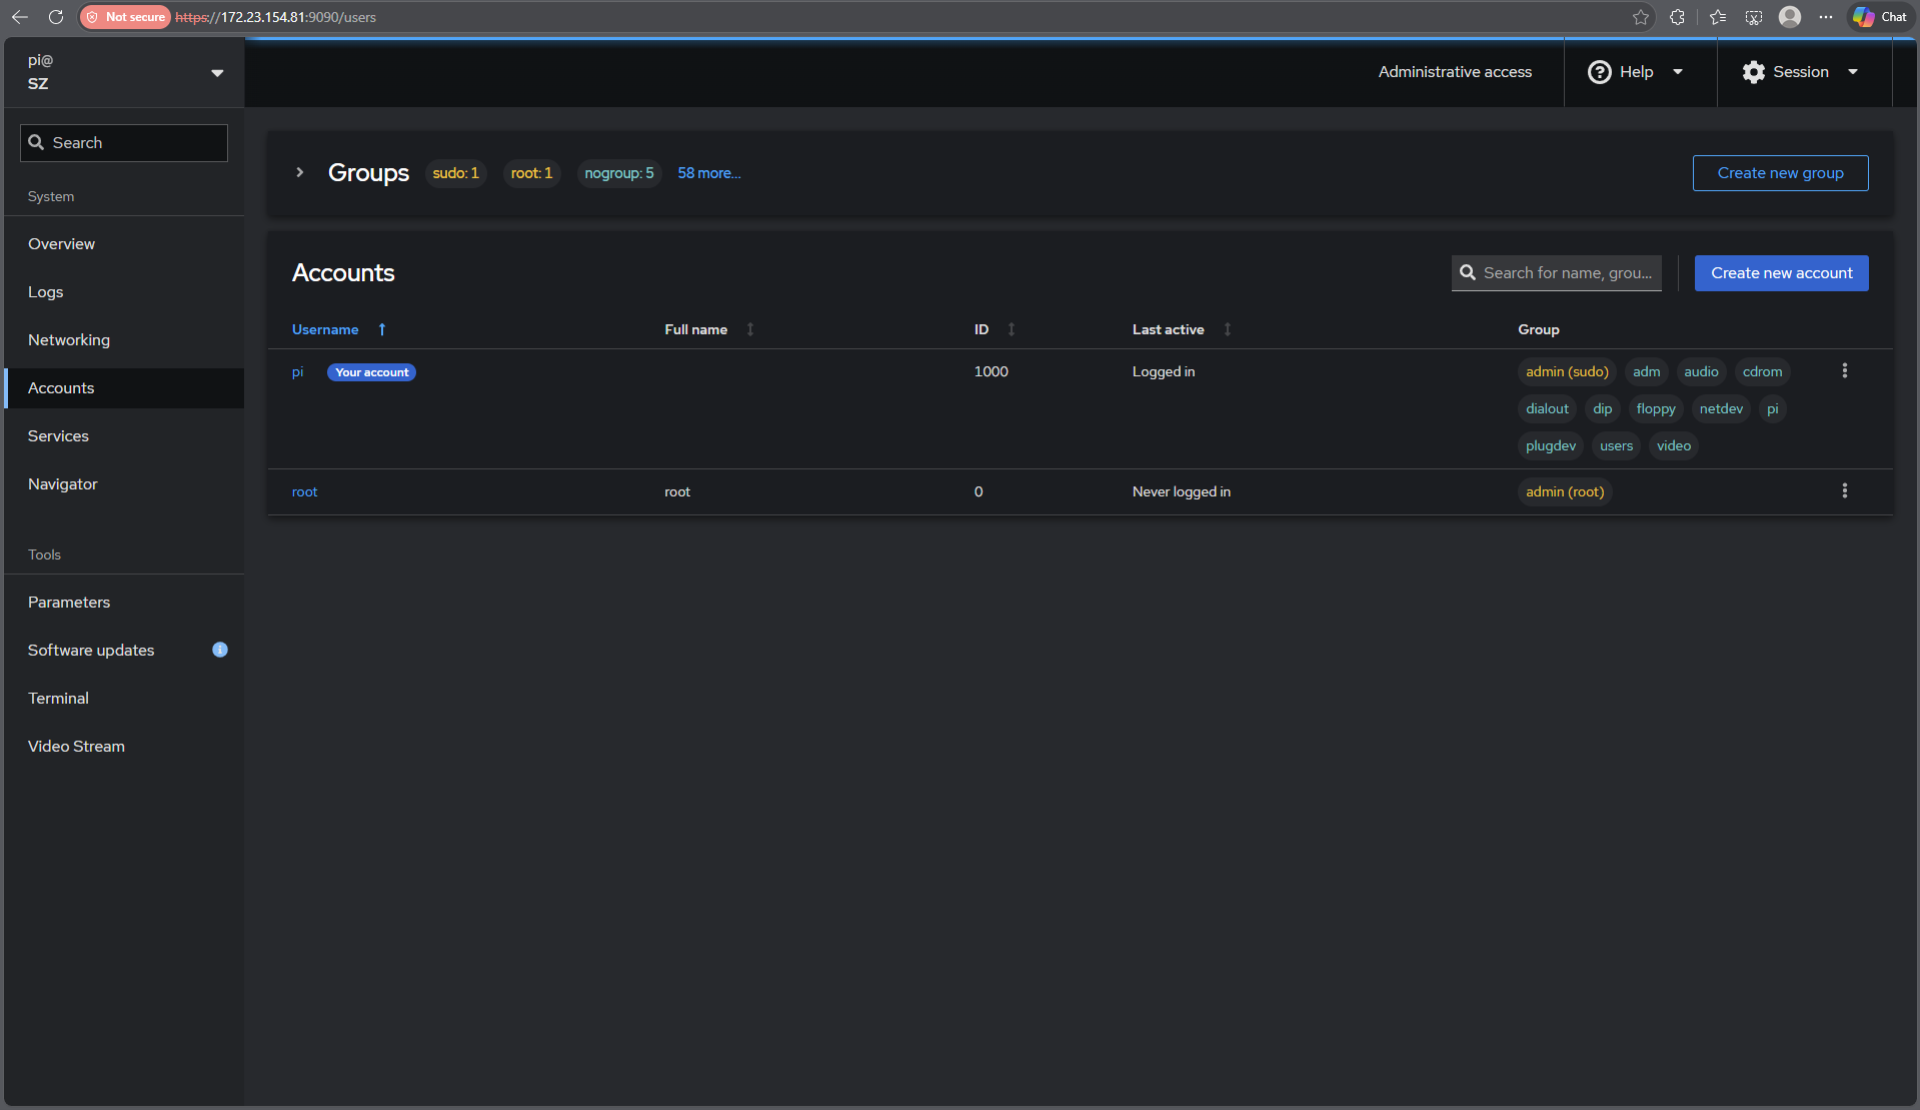
Task: Toggle sorting on the ID column
Action: coord(1010,329)
